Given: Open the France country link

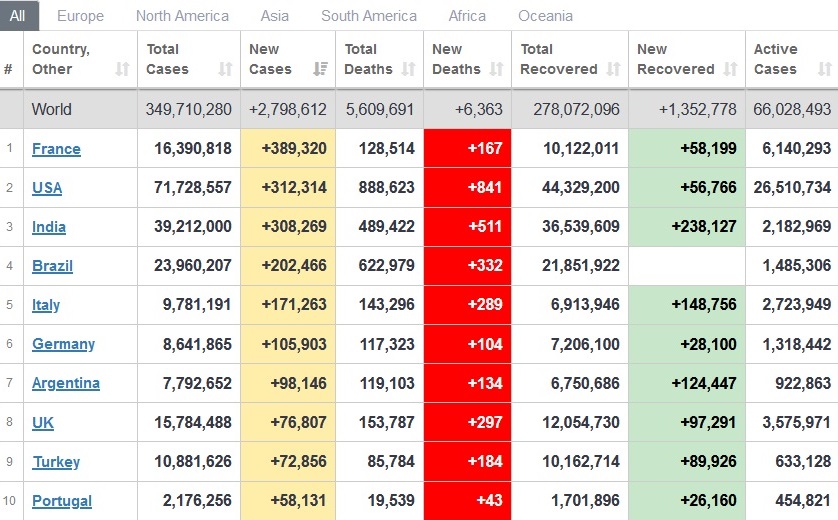Looking at the screenshot, I should 56,149.
